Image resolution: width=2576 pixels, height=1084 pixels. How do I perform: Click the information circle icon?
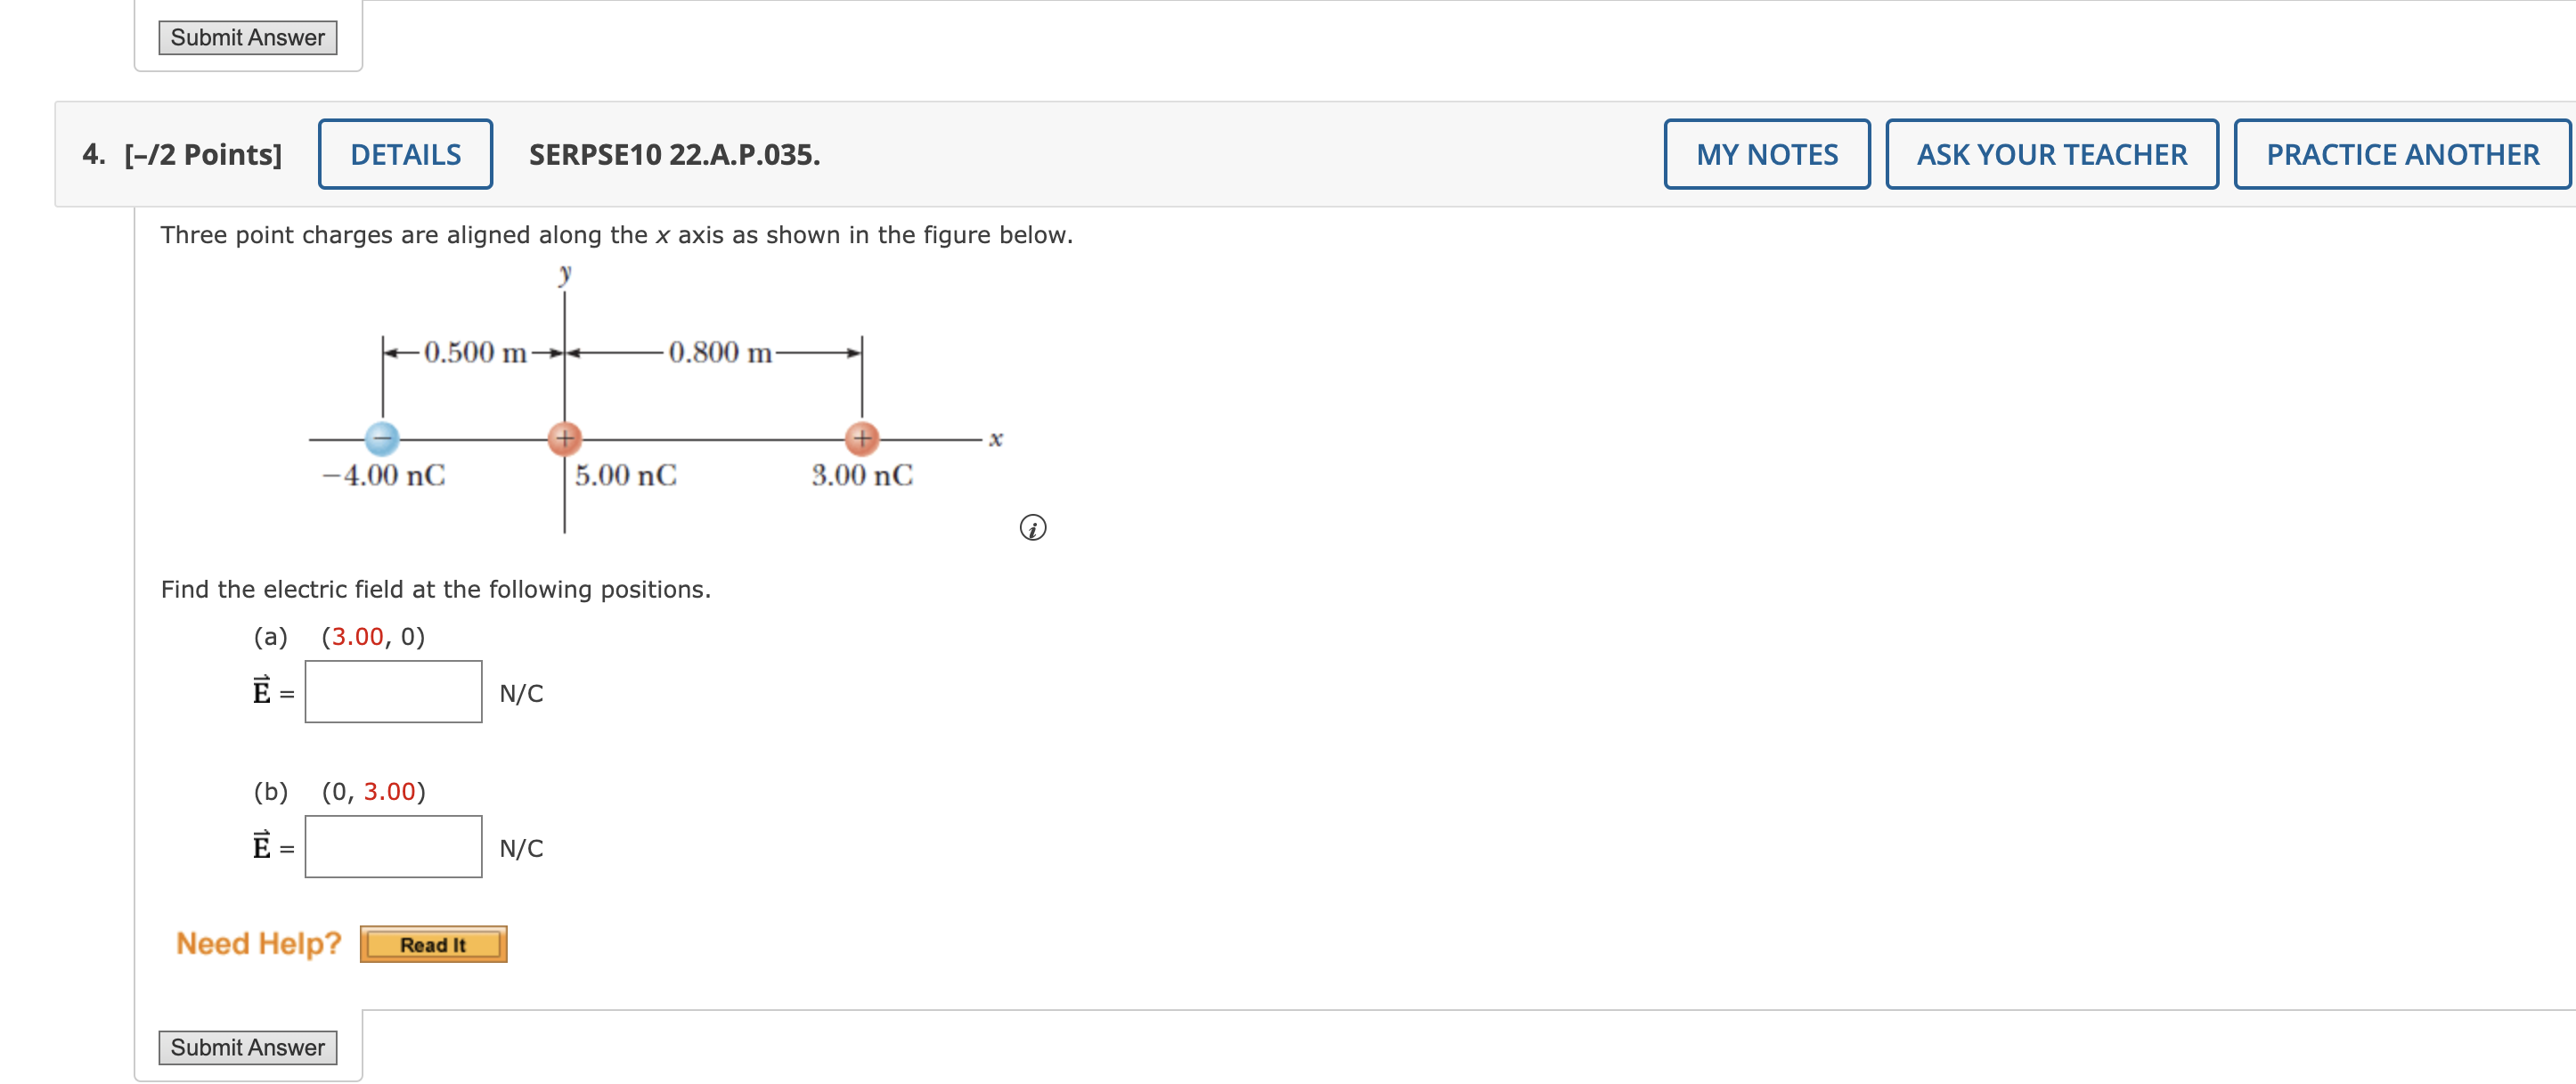click(1037, 529)
